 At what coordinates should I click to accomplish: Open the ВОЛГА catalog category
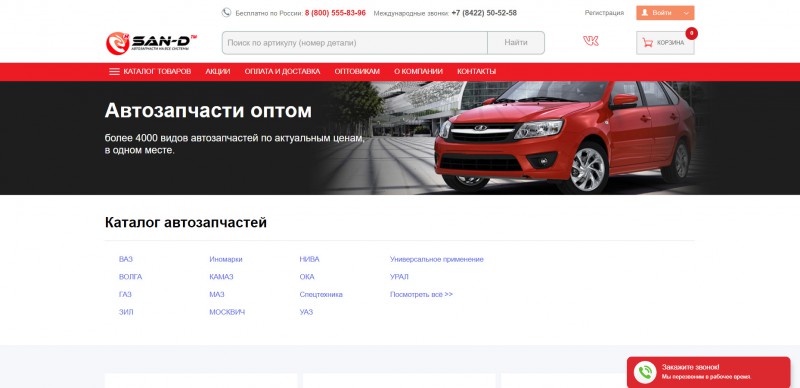tap(131, 277)
